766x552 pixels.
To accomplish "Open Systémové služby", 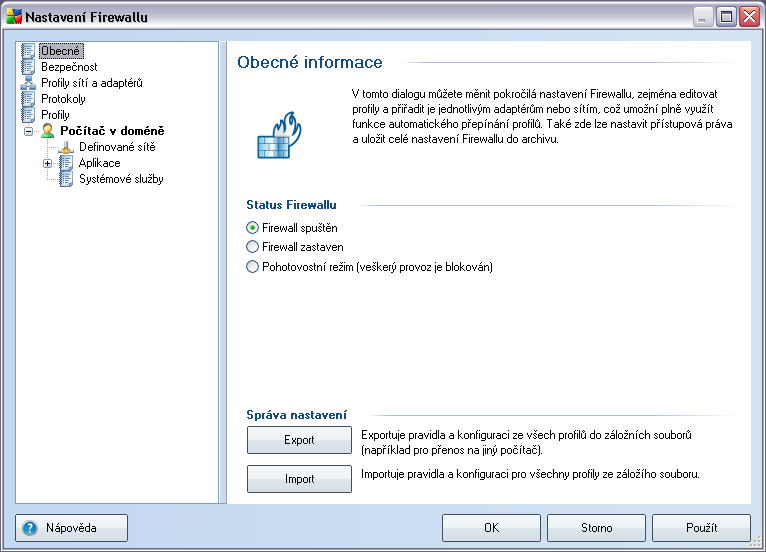I will 121,179.
